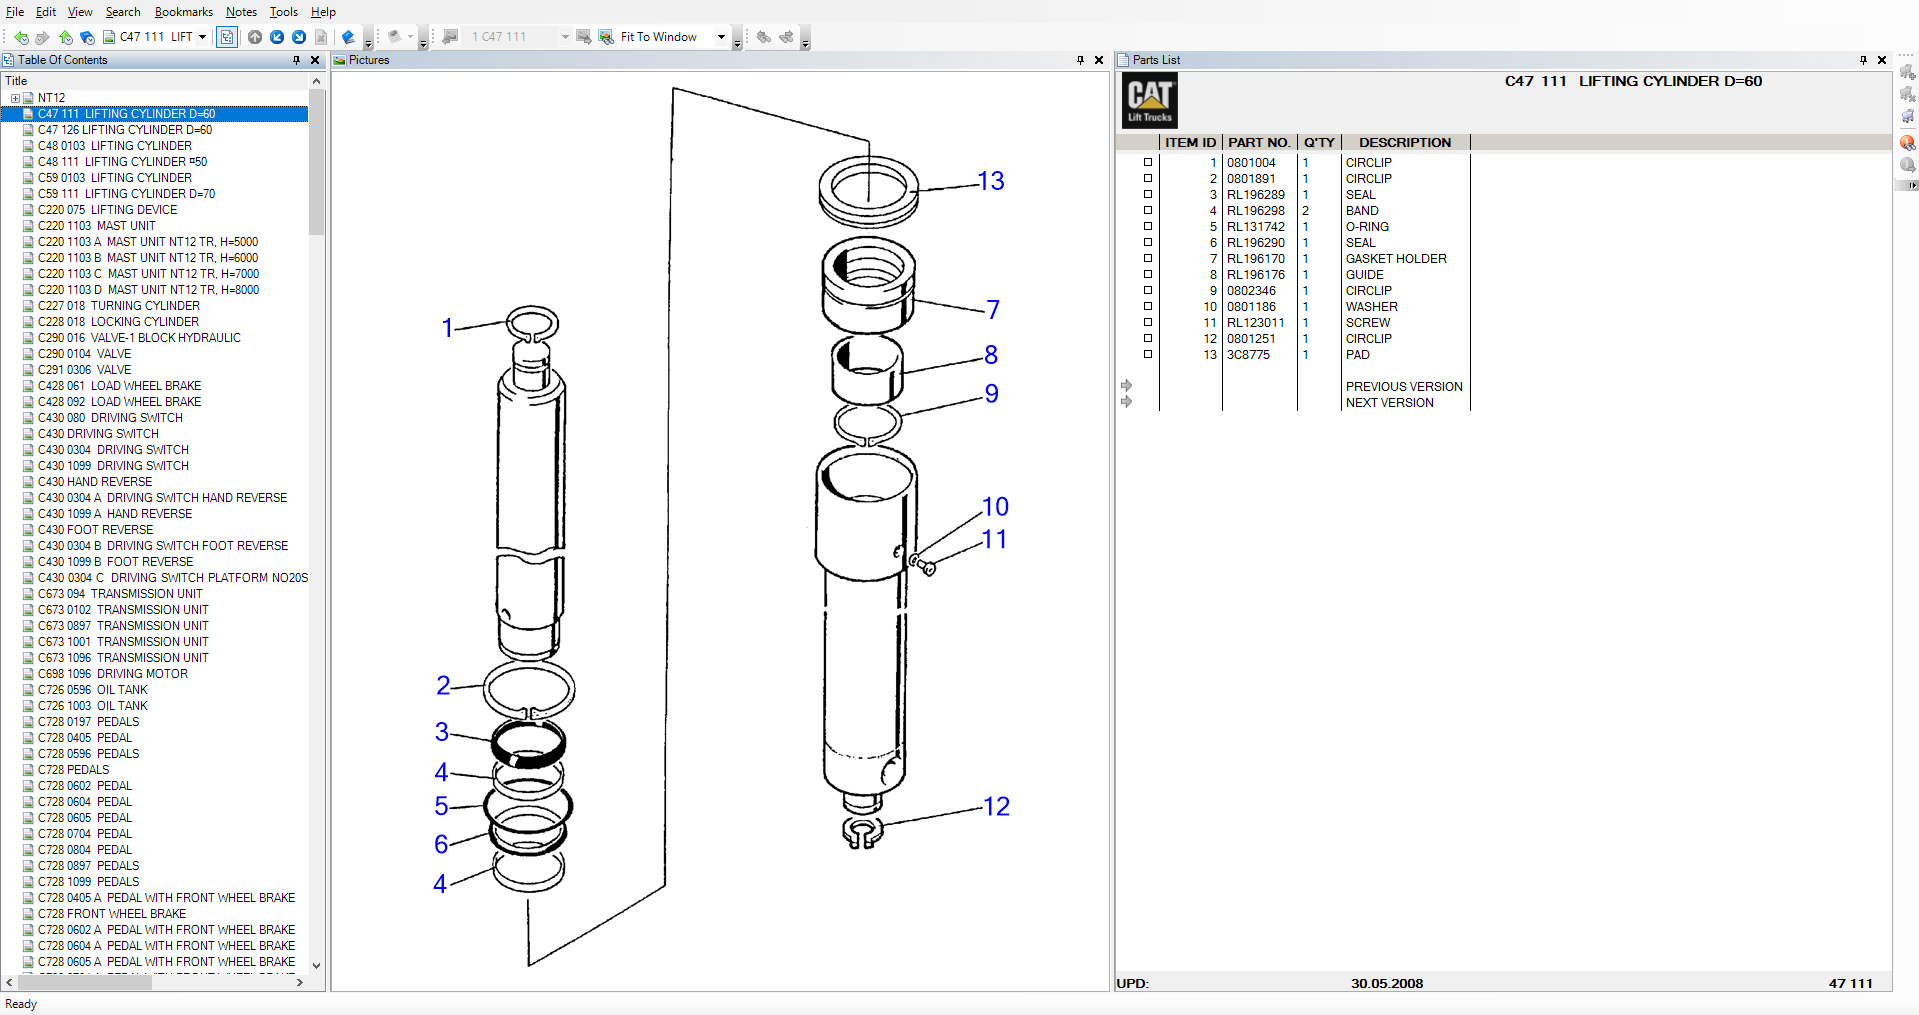Select C227 018 TURNING CYLINDER in tree
Screen dimensions: 1919x1015
click(119, 306)
